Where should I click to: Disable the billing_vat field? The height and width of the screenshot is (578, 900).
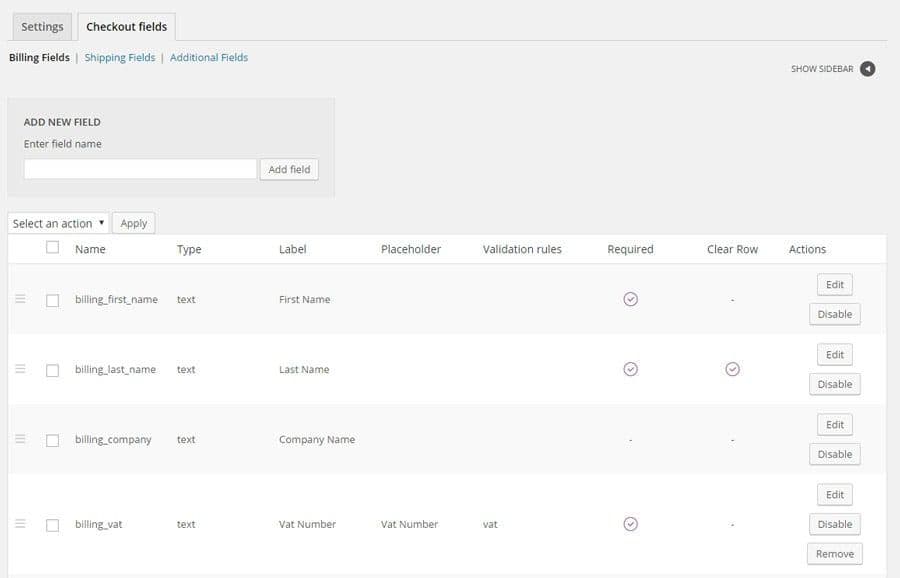(835, 525)
